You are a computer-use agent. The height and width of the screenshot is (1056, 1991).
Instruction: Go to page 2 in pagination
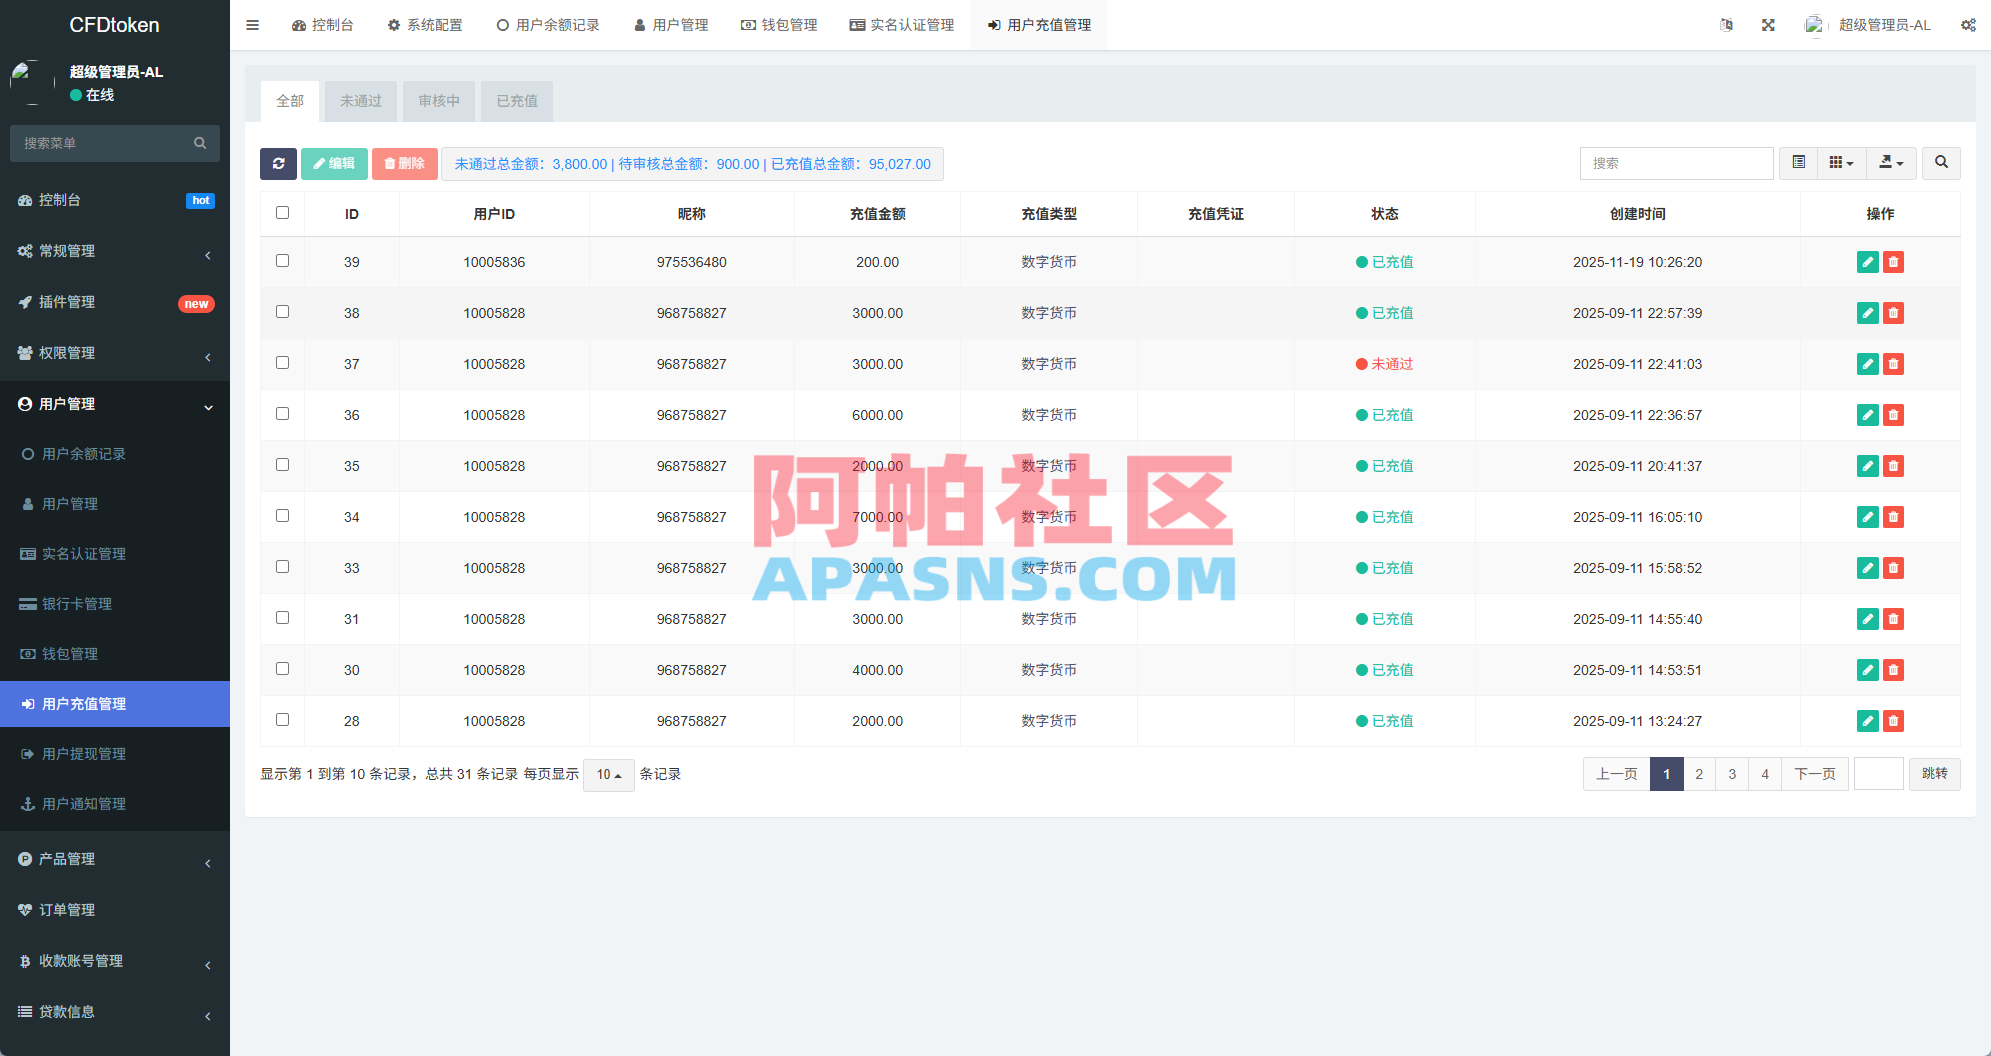click(1699, 774)
